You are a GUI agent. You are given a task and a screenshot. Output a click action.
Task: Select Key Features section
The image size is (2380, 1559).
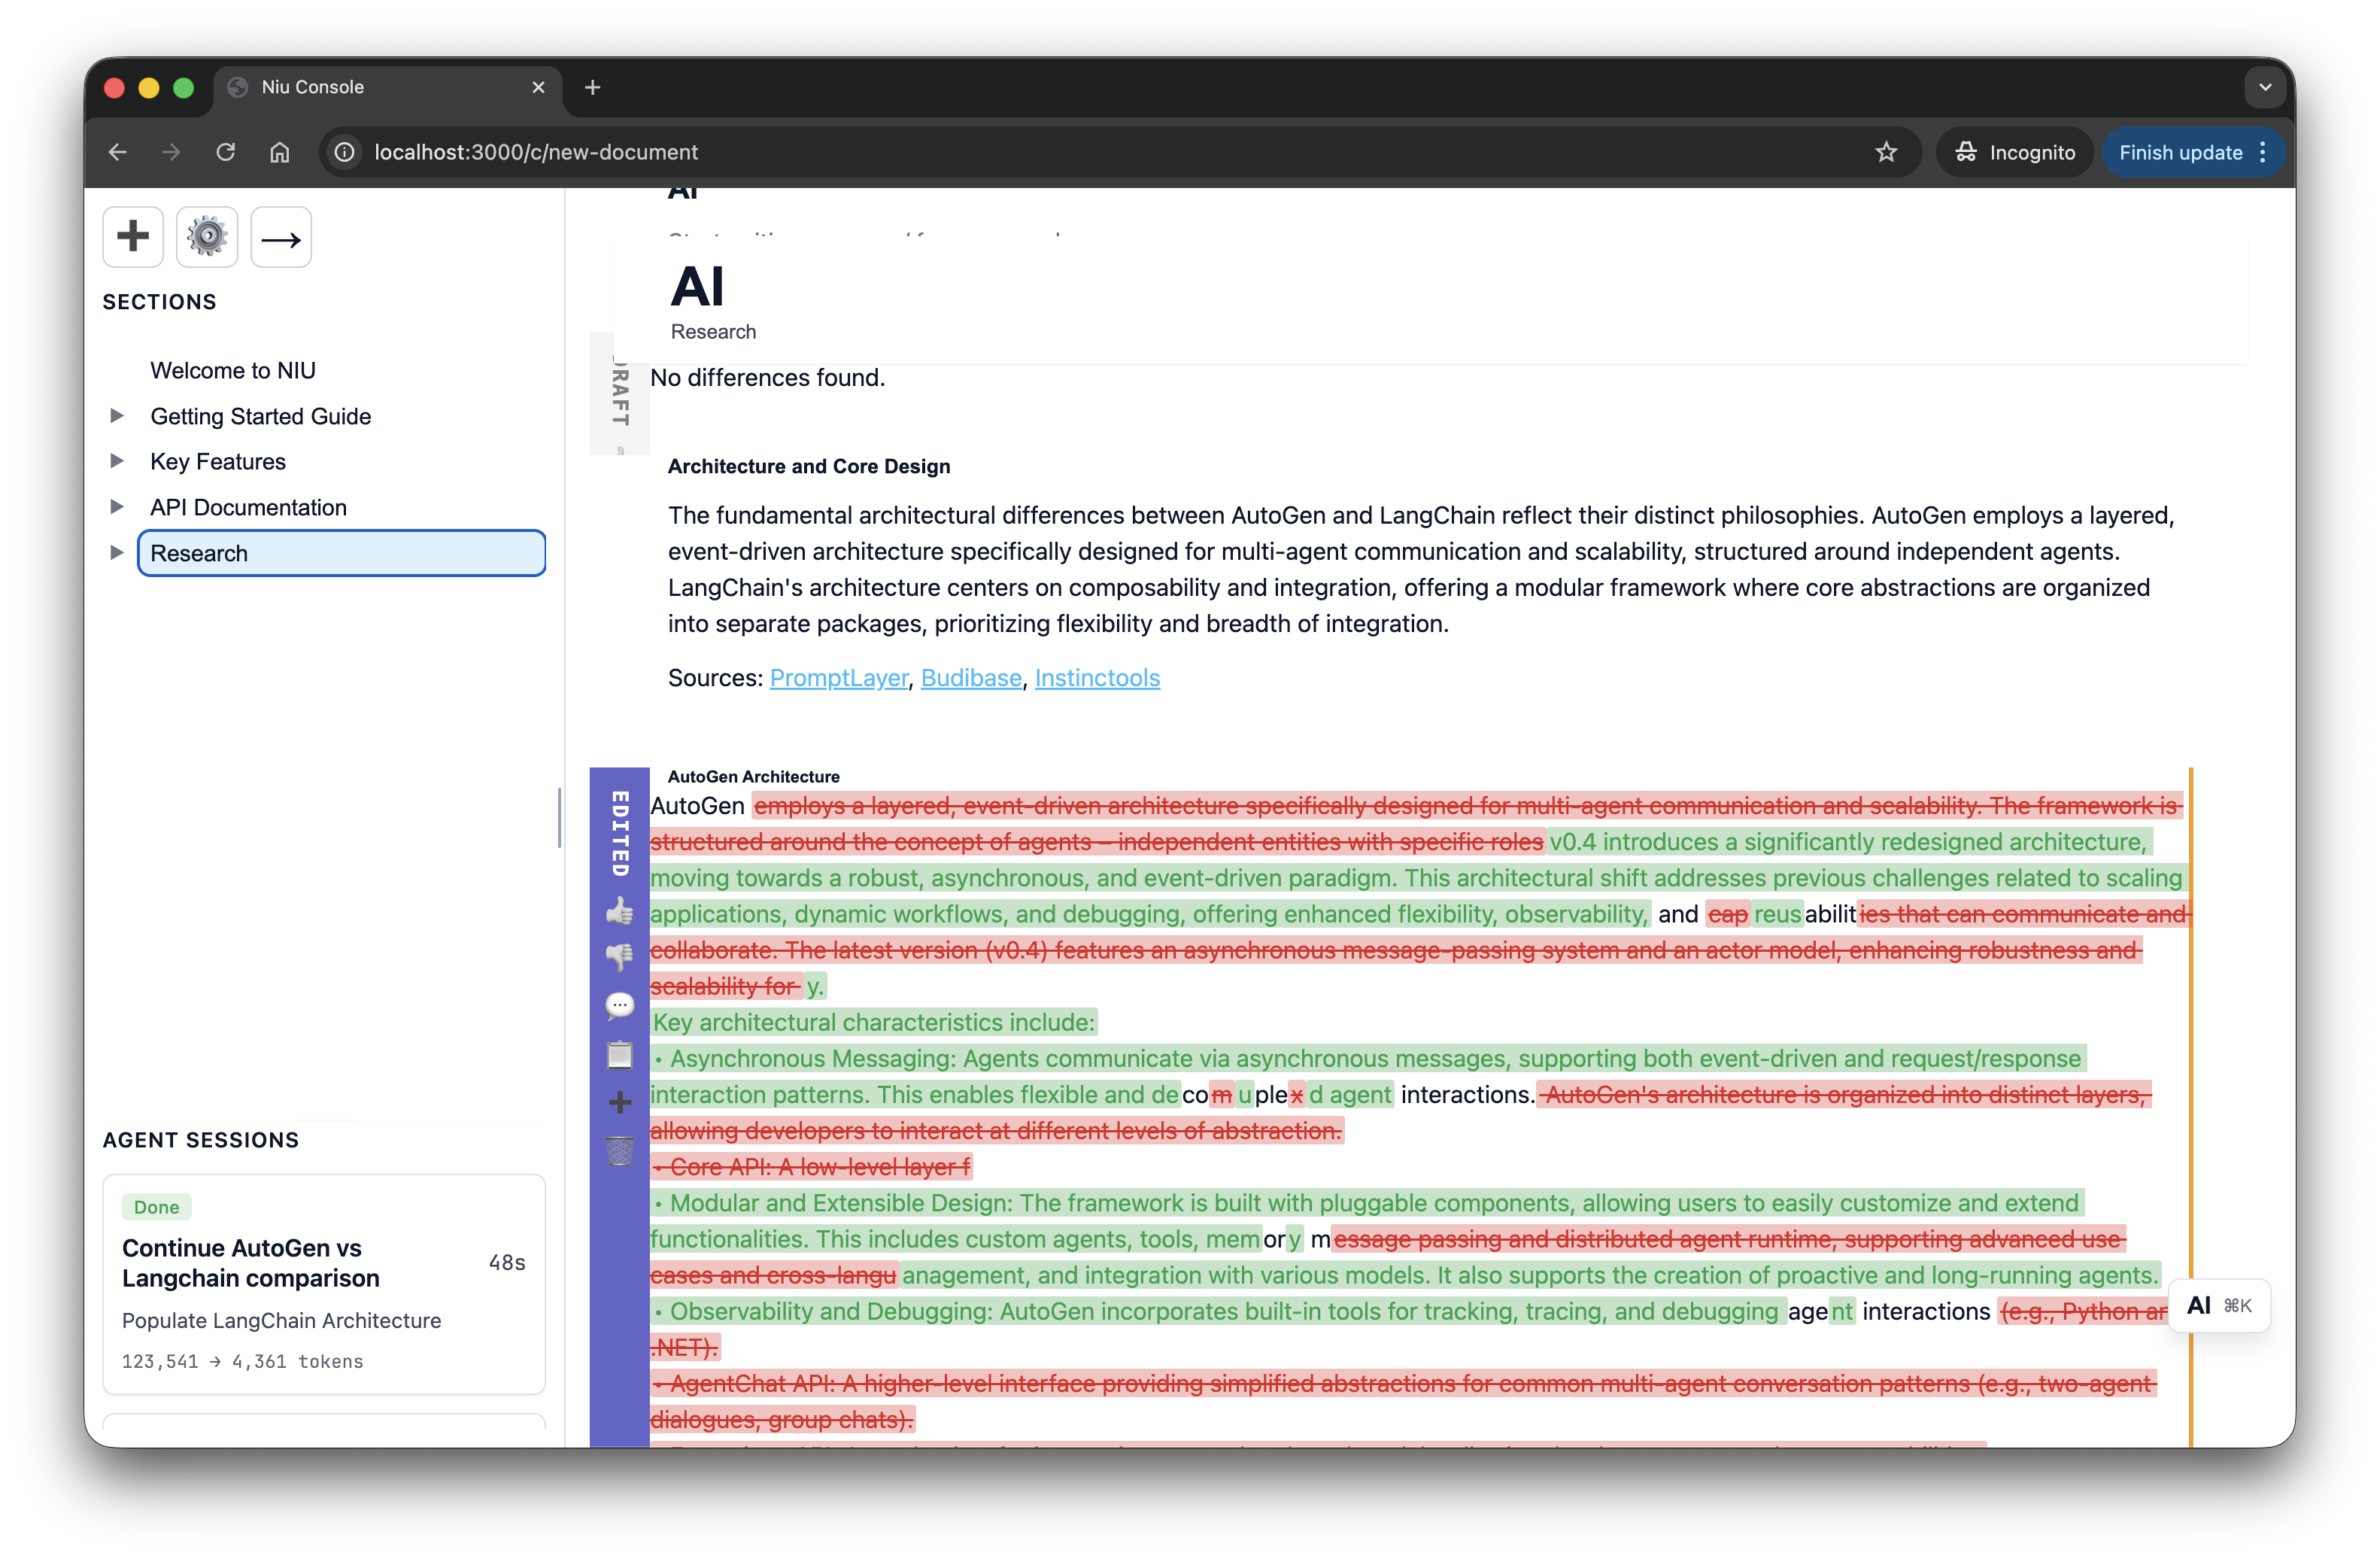[x=218, y=461]
